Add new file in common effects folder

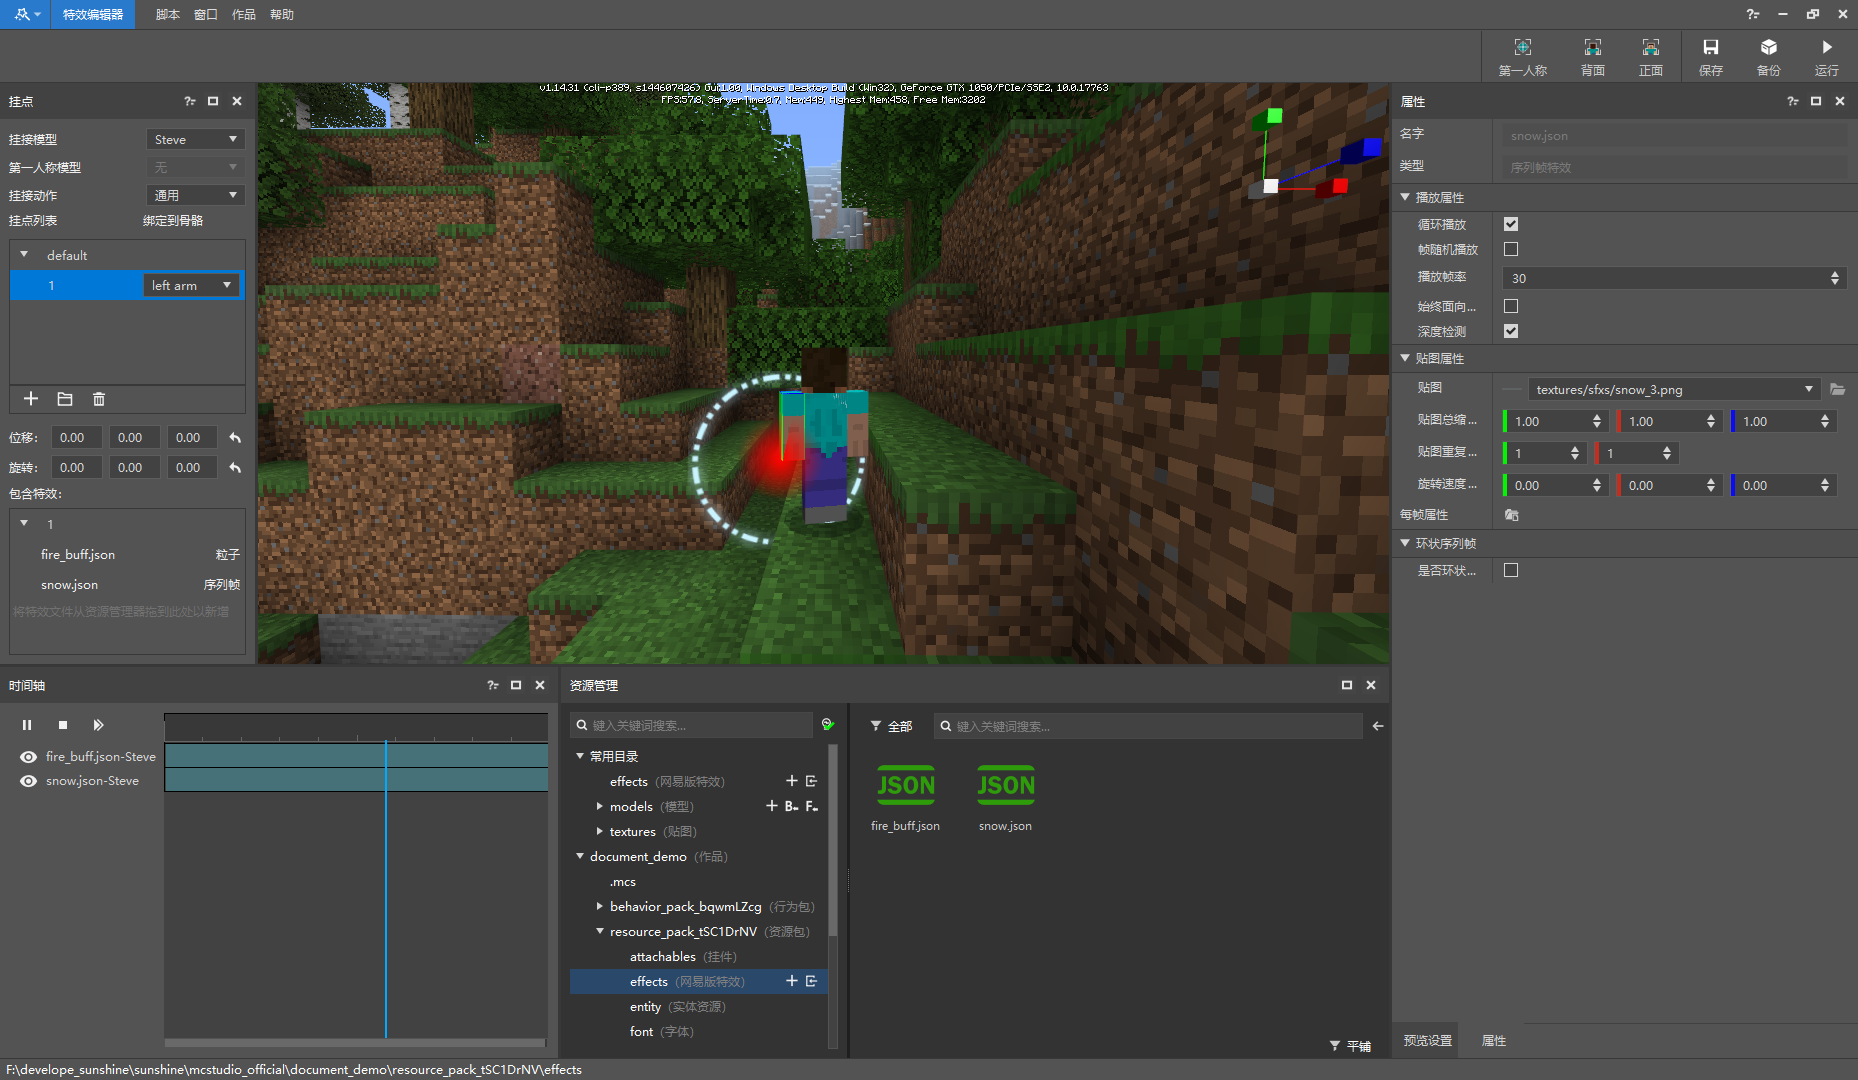pos(792,781)
